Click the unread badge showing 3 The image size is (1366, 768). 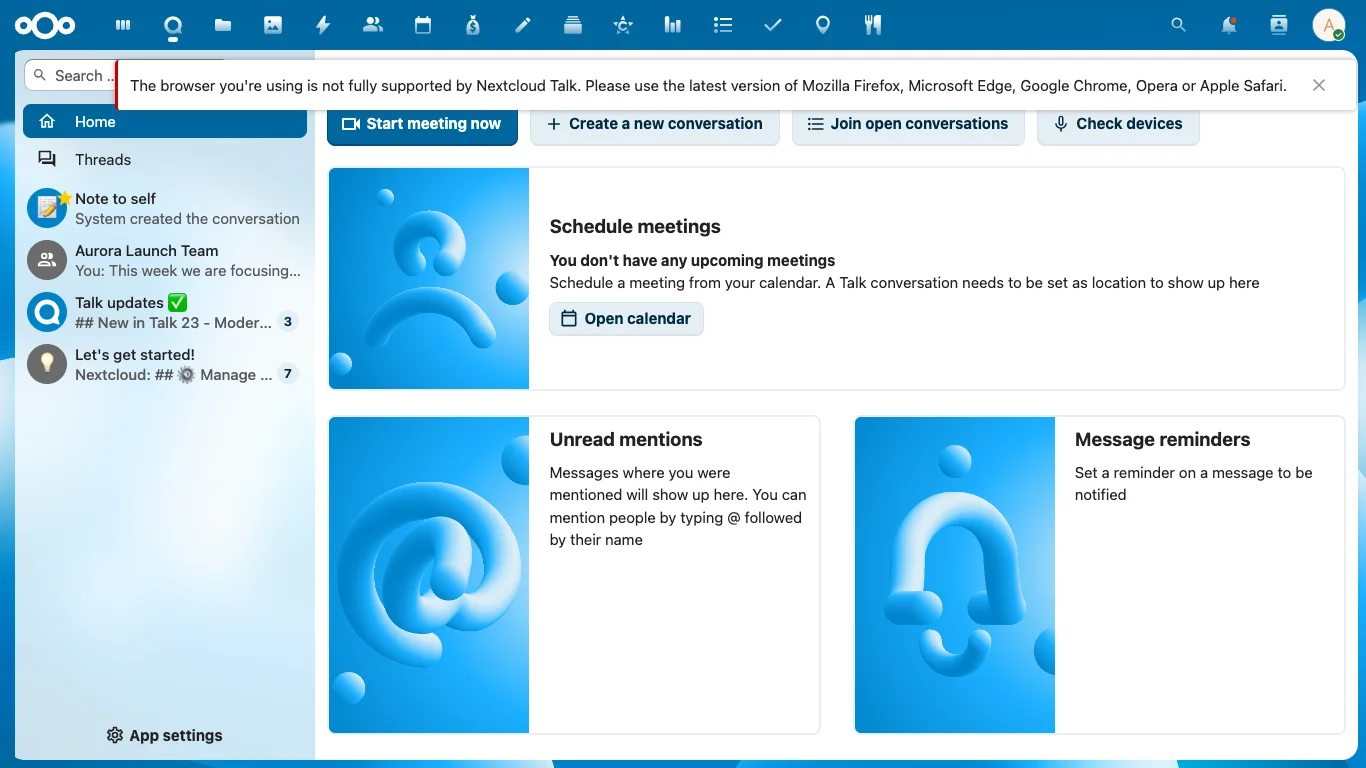click(288, 322)
